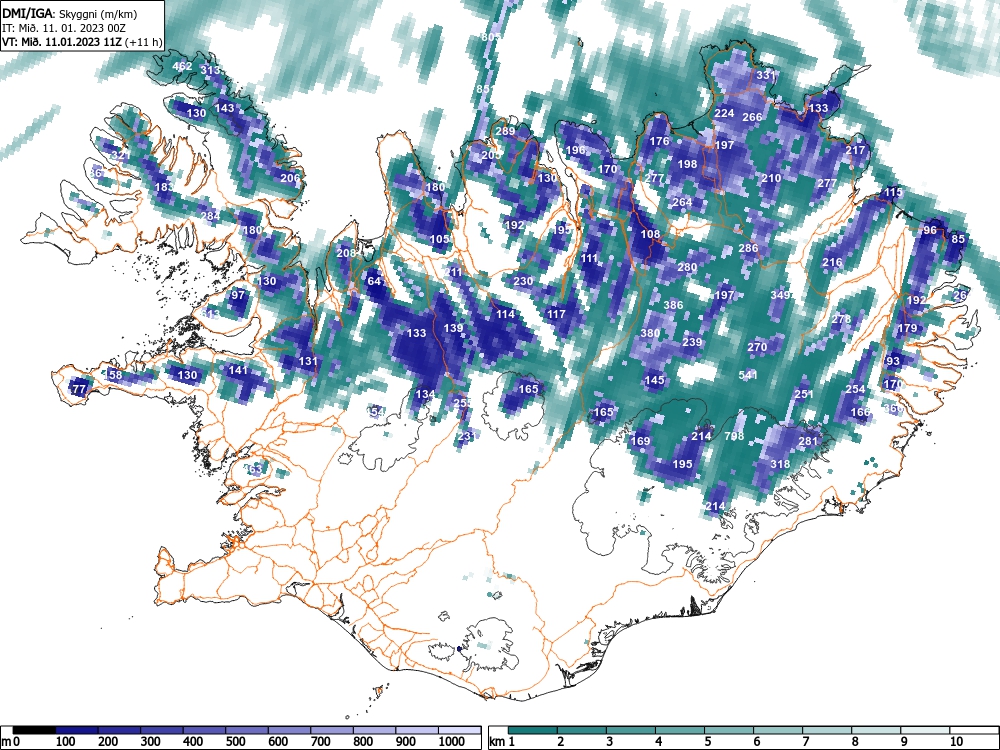Viewport: 1000px width, 750px height.
Task: Click visibility value 166 on the map
Action: (x=860, y=413)
